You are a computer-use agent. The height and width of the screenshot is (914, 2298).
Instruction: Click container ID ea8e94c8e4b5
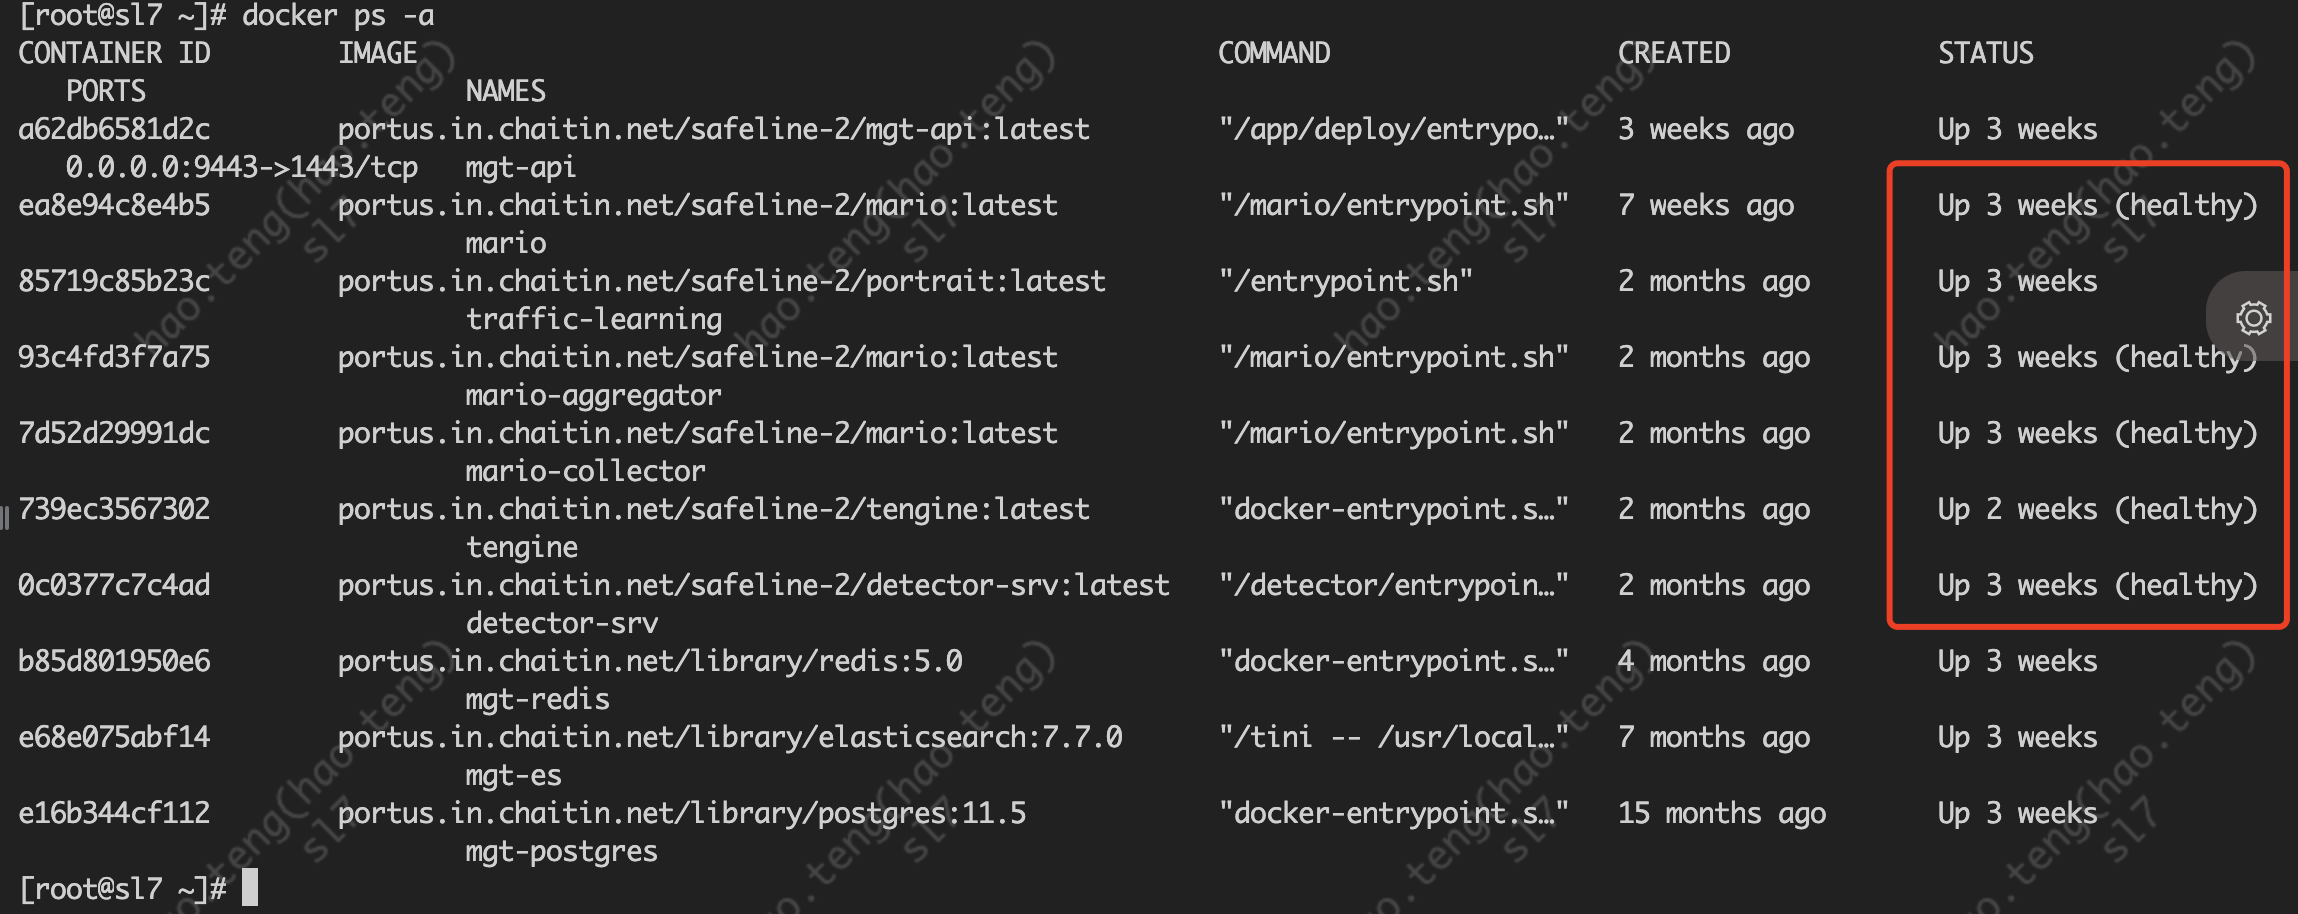pyautogui.click(x=114, y=205)
